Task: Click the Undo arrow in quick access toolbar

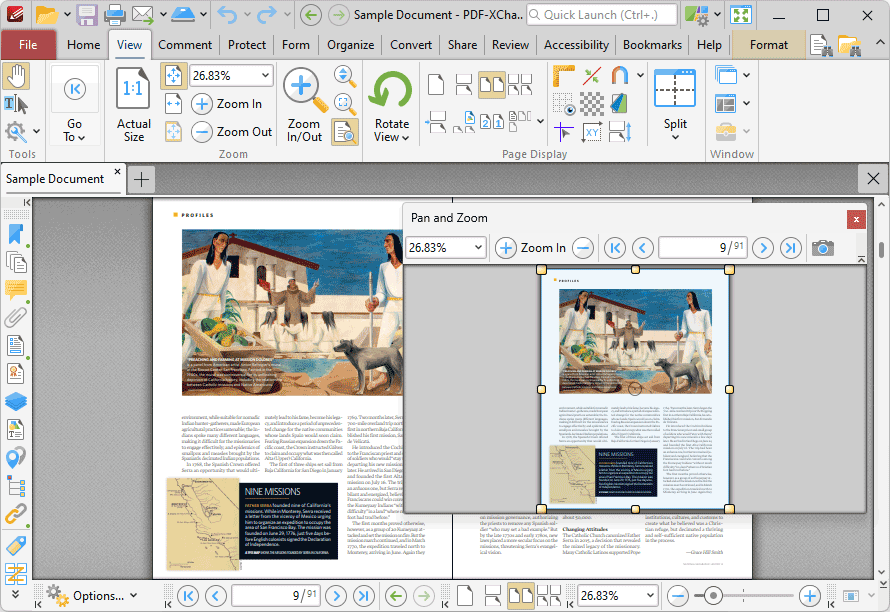Action: click(x=228, y=15)
